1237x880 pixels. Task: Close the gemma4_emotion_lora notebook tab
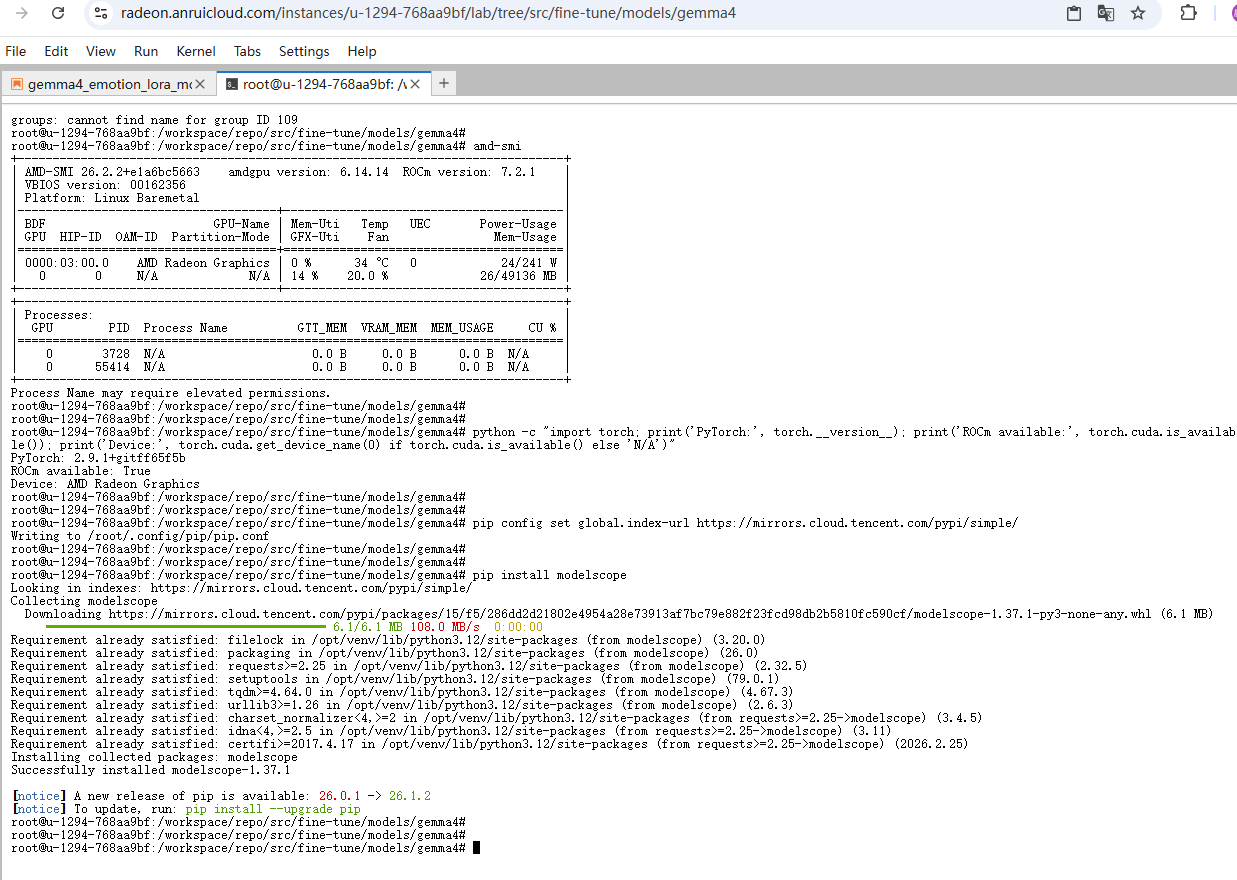point(200,84)
